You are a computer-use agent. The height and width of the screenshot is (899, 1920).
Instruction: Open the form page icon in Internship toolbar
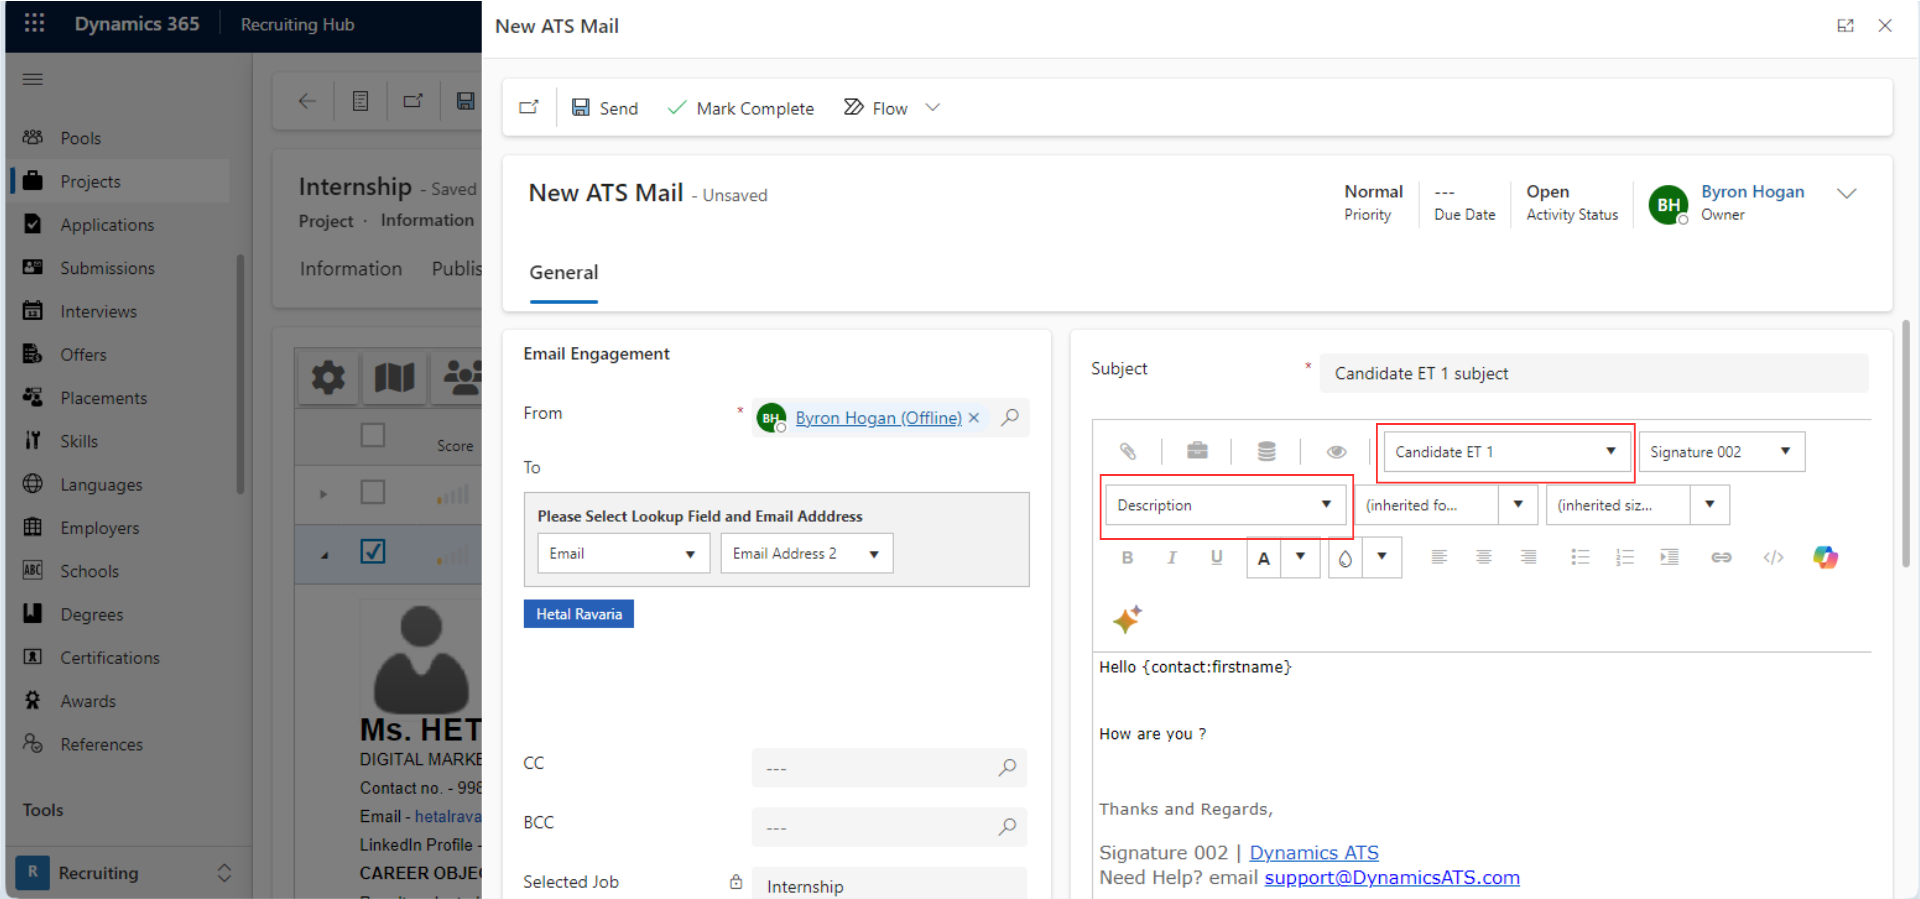(x=360, y=100)
